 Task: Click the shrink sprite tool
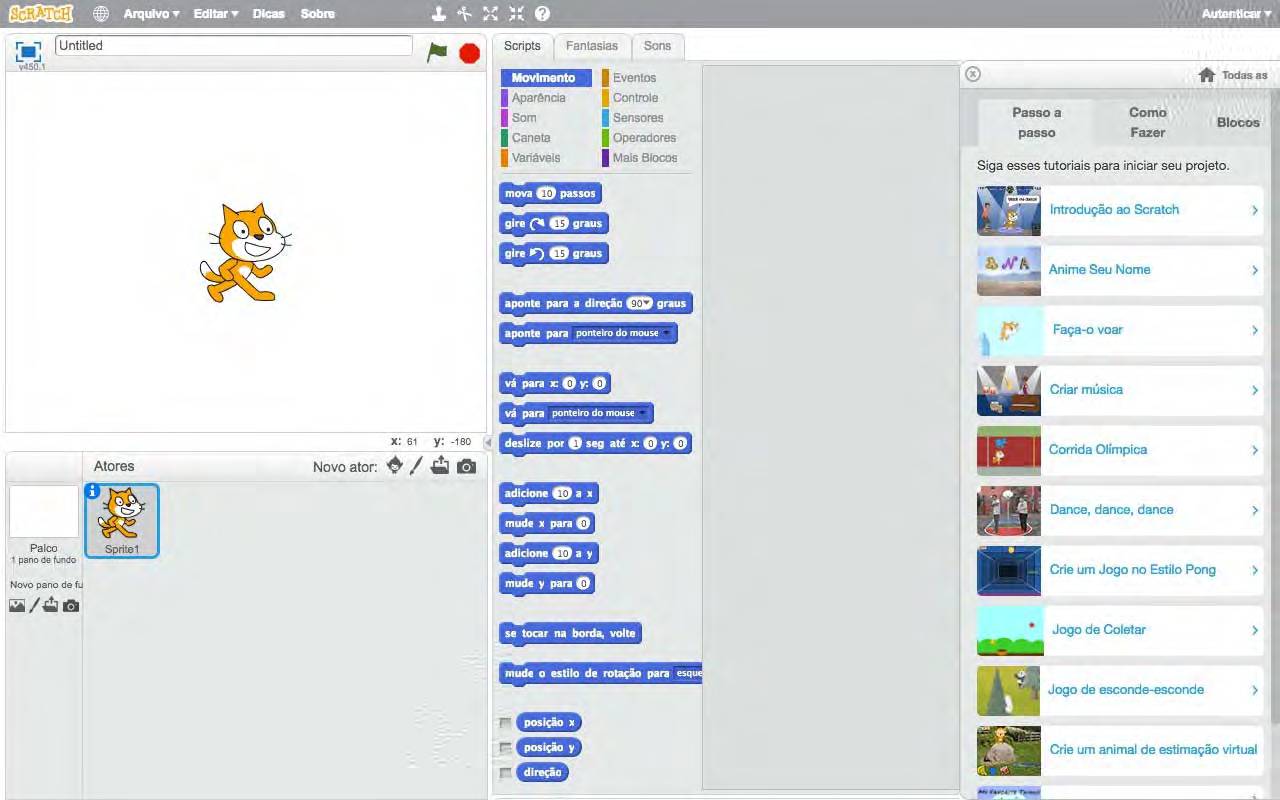point(517,13)
